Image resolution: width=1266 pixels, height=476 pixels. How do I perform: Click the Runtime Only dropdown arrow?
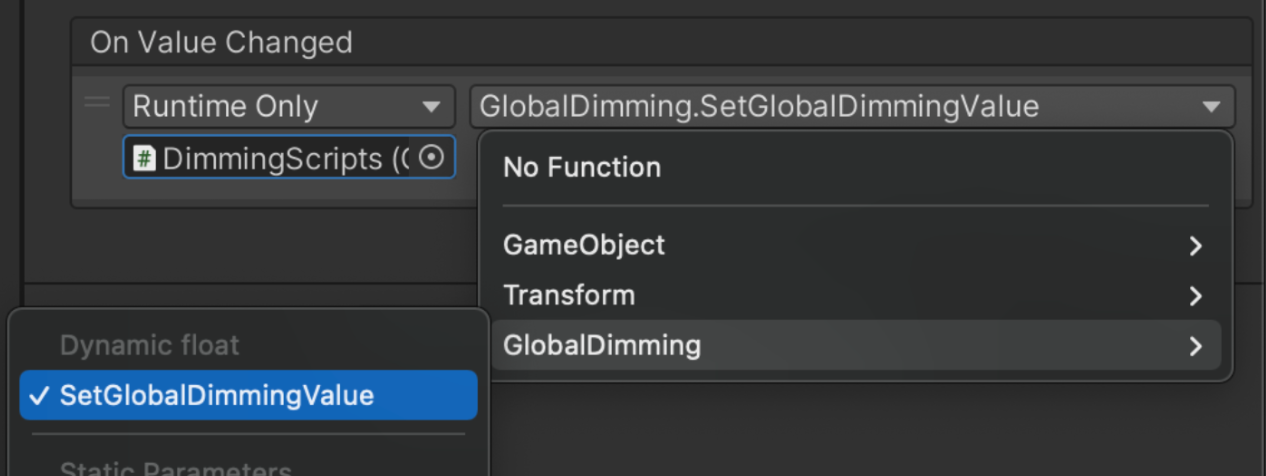coord(431,107)
